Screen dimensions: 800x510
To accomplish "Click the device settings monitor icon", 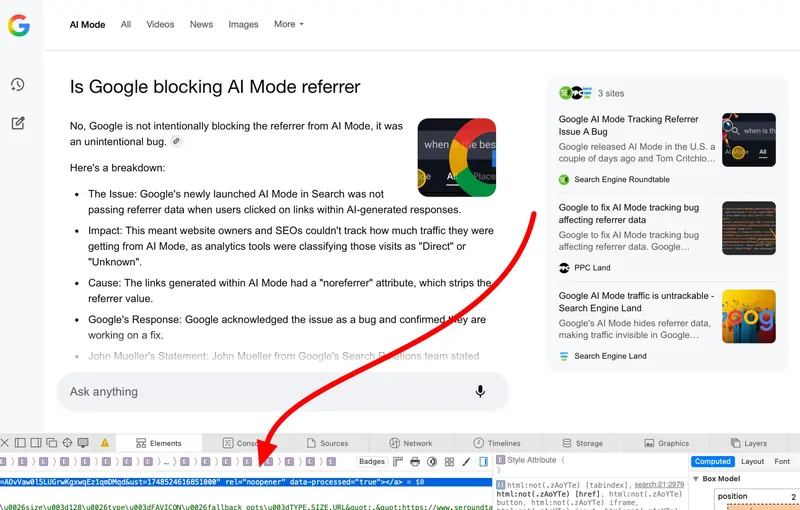I will coord(83,443).
